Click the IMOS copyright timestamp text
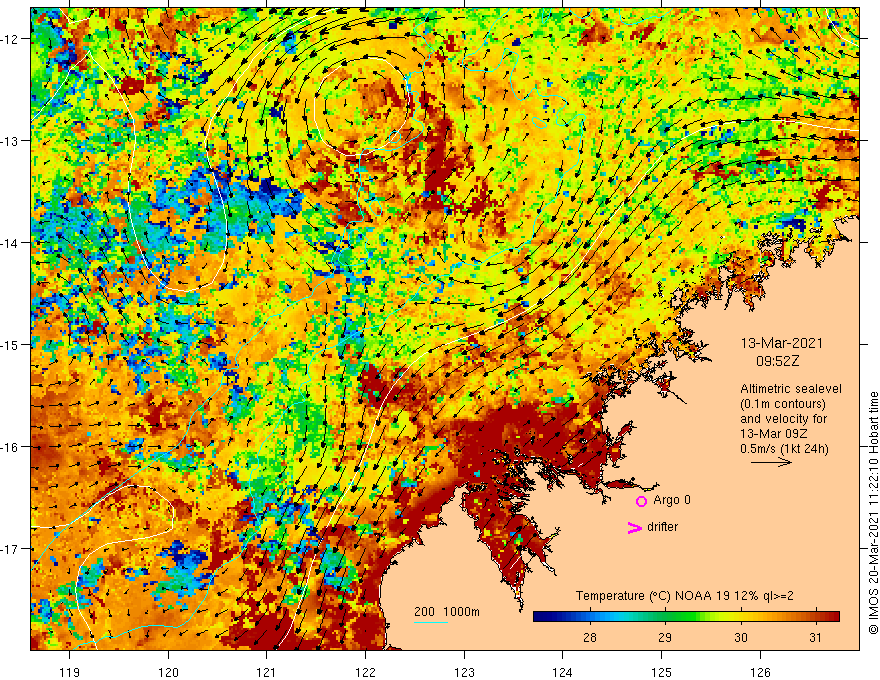The width and height of the screenshot is (880, 680). pyautogui.click(x=873, y=513)
